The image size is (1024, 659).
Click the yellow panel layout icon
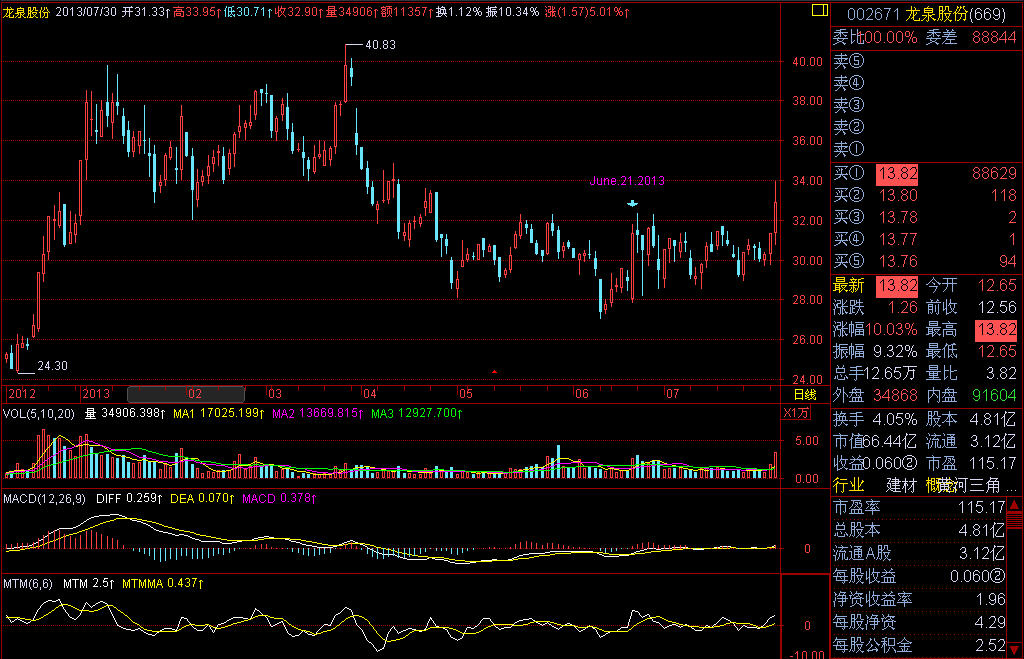tap(819, 12)
